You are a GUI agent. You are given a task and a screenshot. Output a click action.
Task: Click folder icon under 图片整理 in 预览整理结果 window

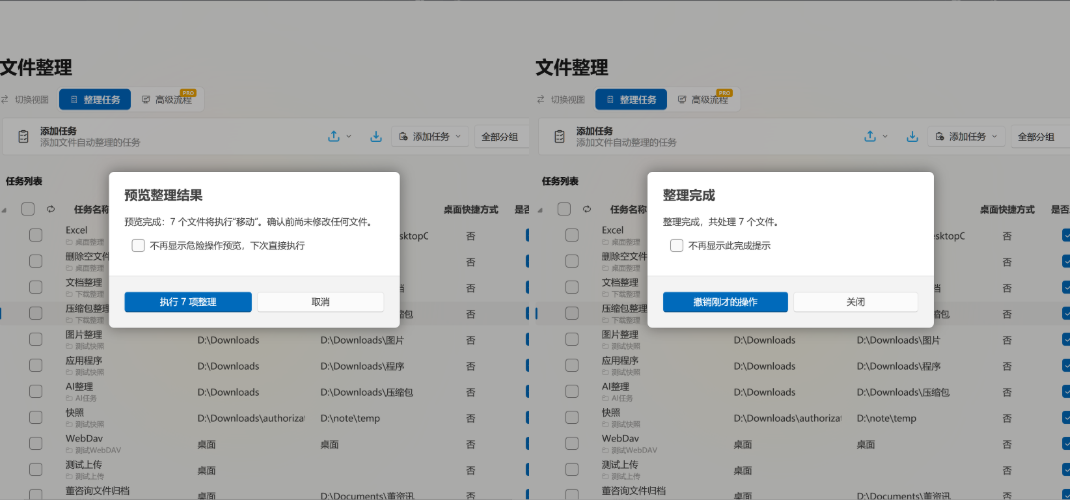click(x=69, y=346)
